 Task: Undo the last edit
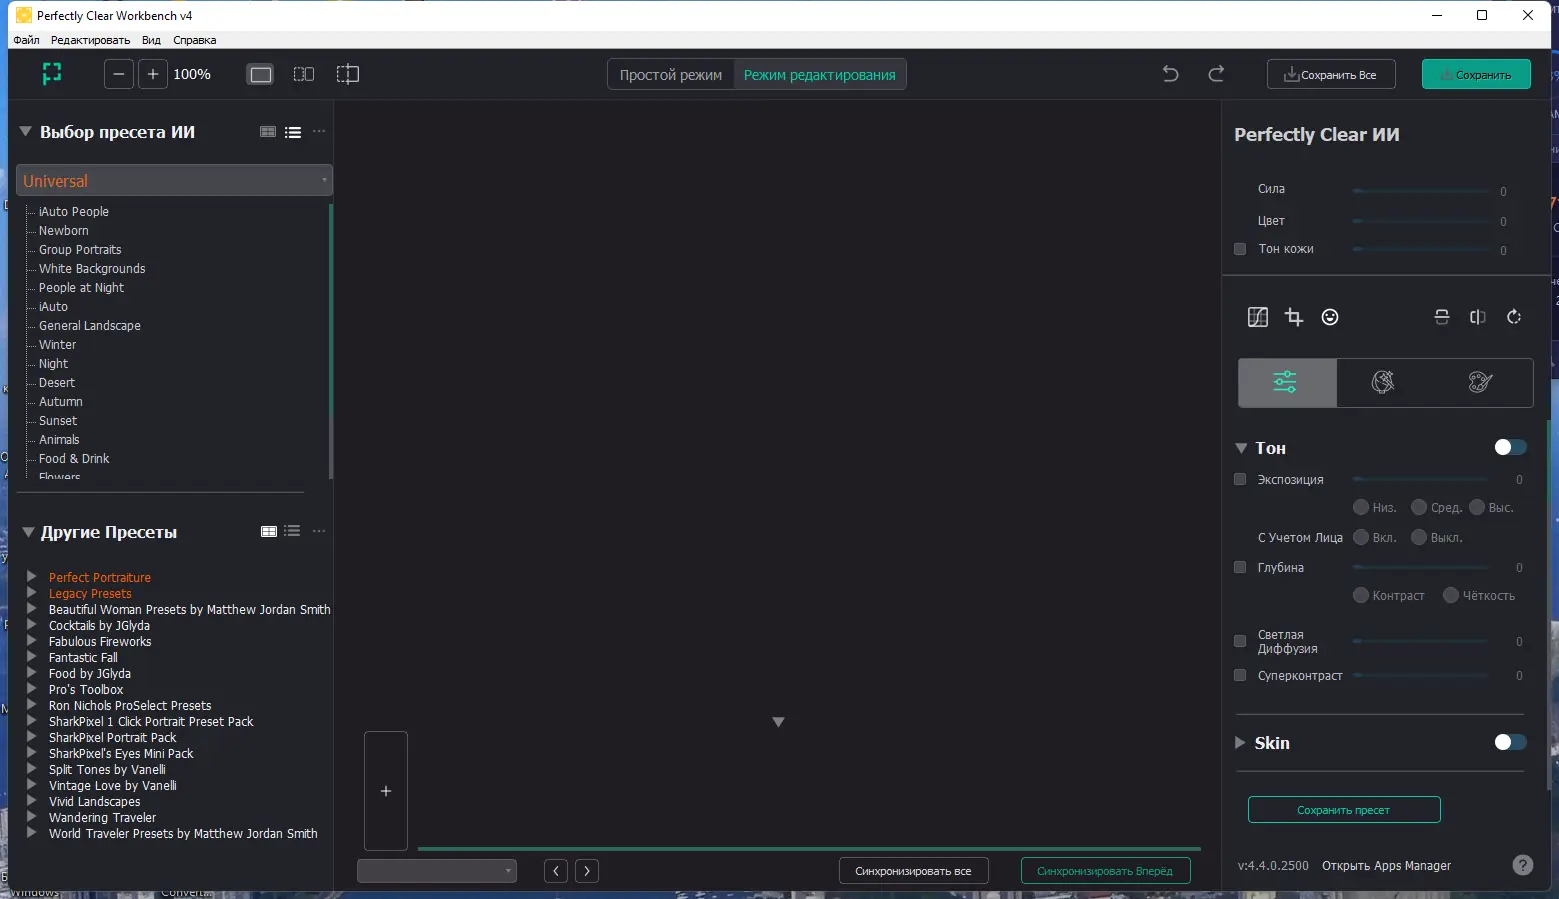[1171, 74]
